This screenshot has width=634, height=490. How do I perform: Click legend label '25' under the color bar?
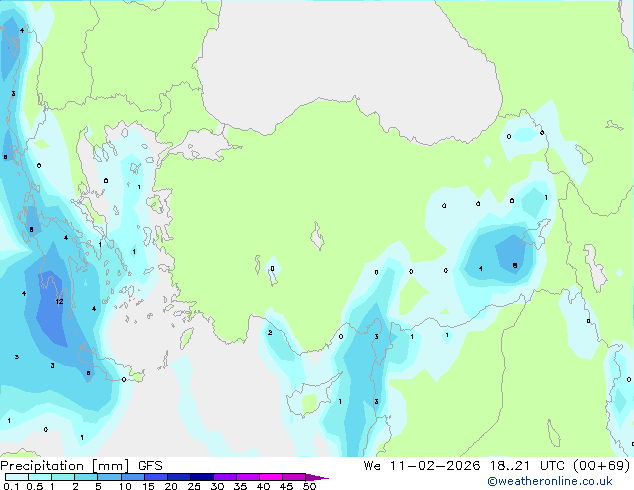point(194,486)
